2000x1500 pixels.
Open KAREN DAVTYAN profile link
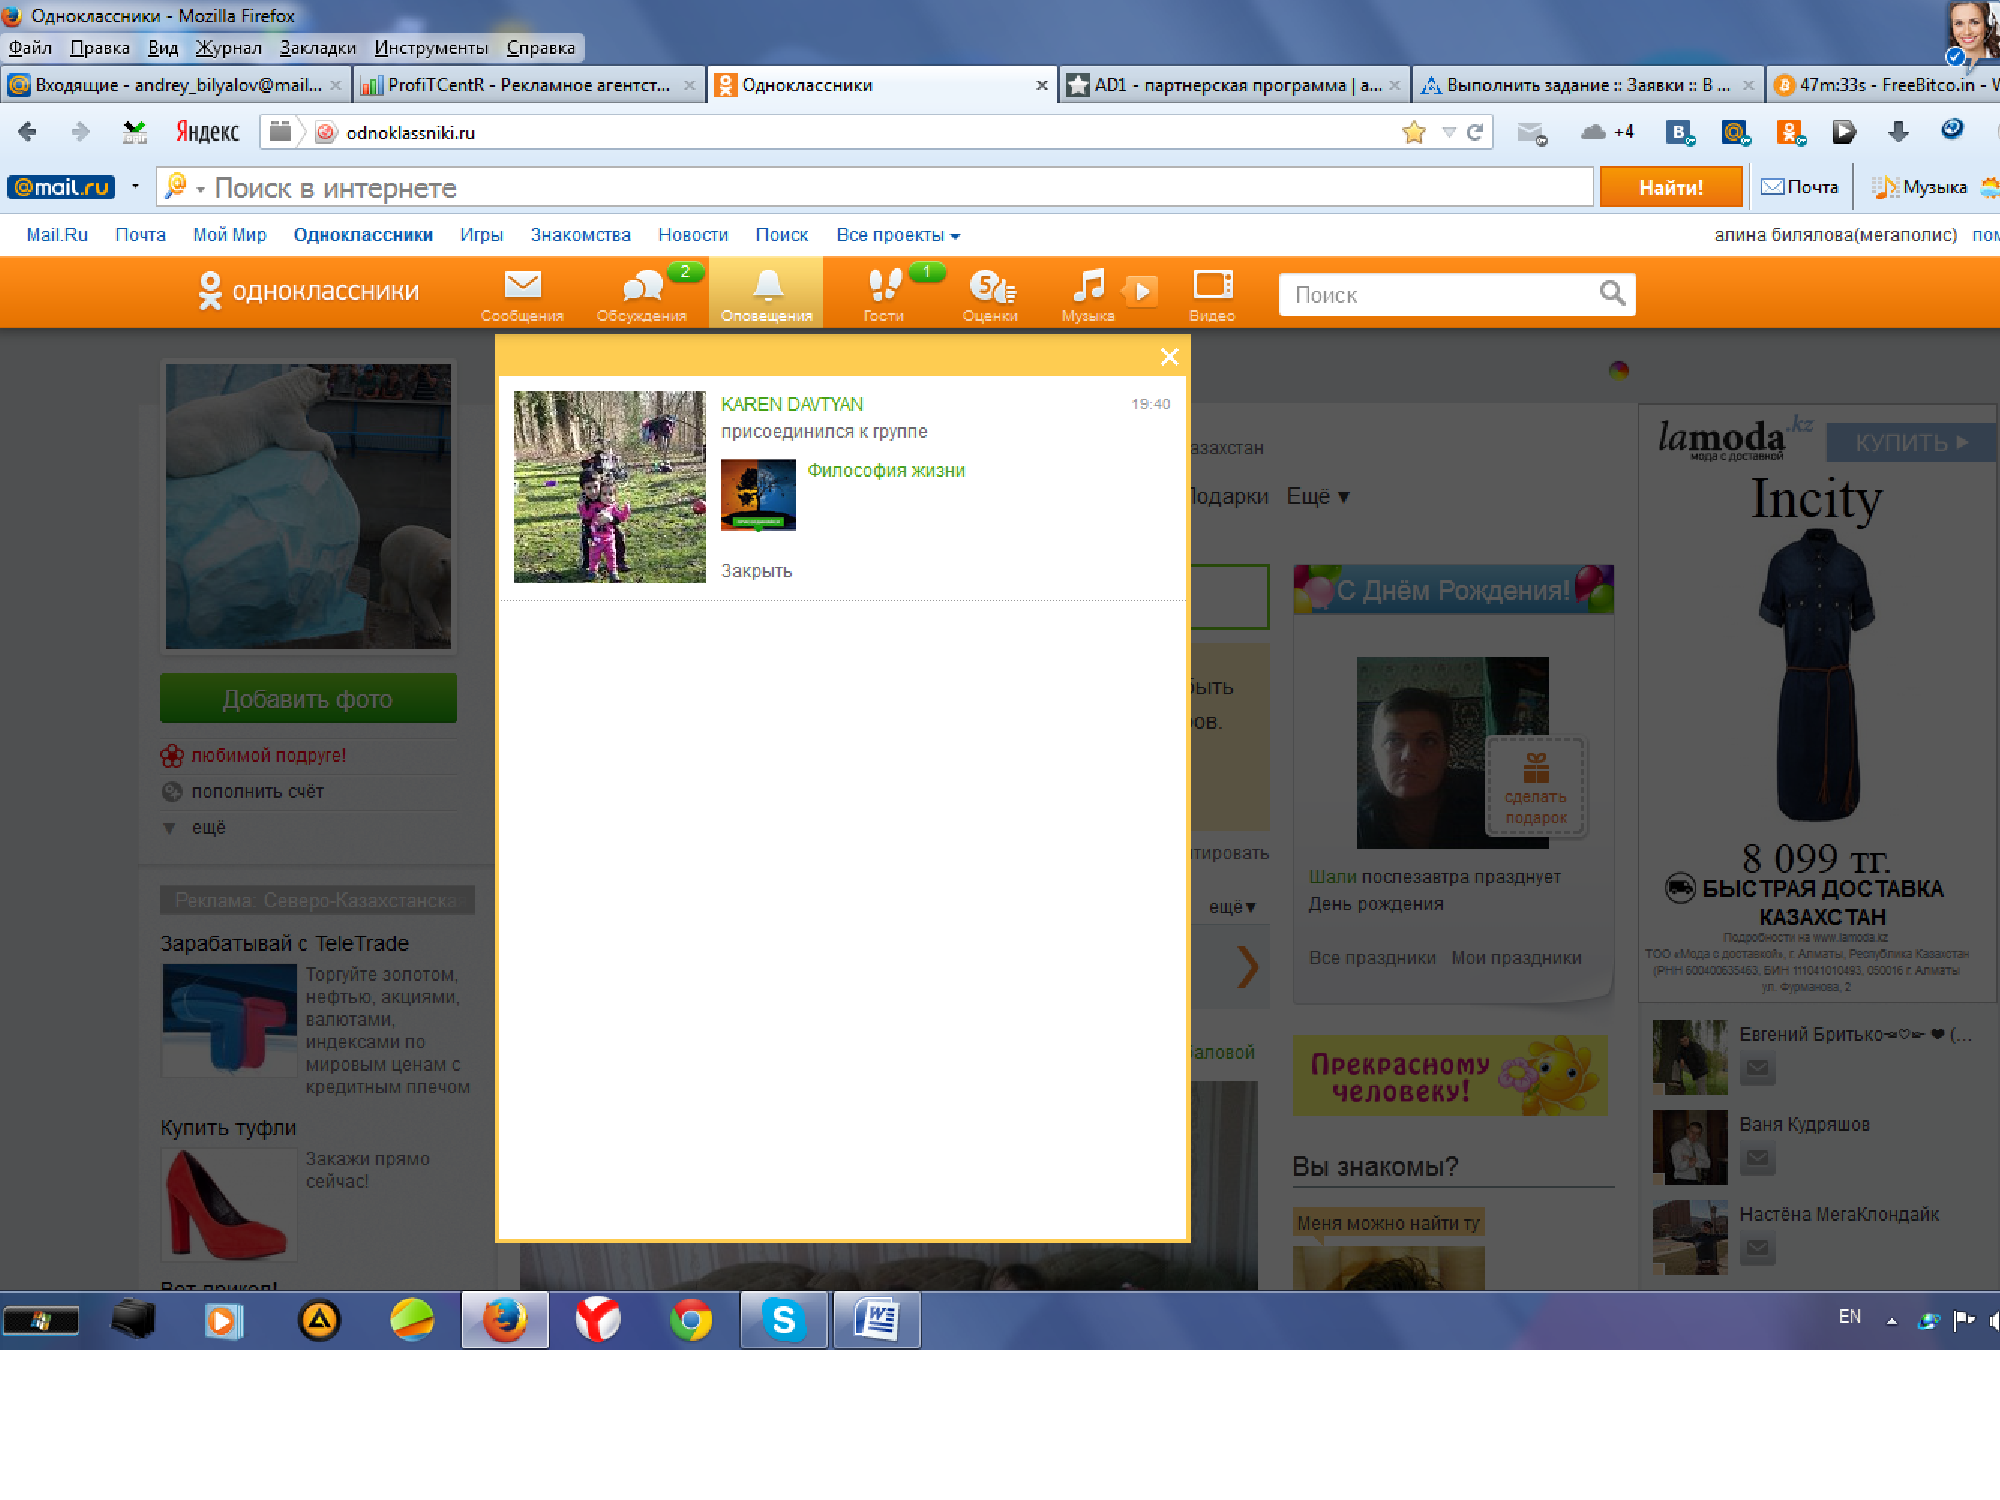(792, 404)
